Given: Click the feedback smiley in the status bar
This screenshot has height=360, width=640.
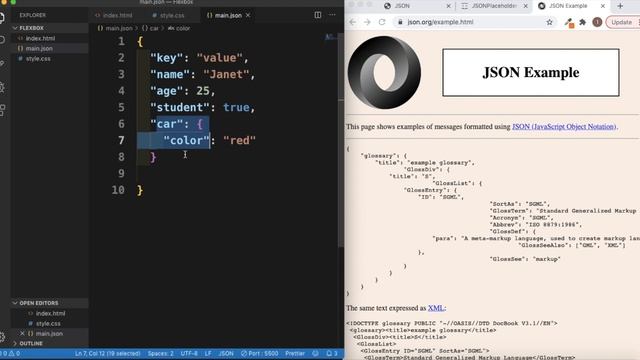Looking at the screenshot, I should pyautogui.click(x=315, y=353).
